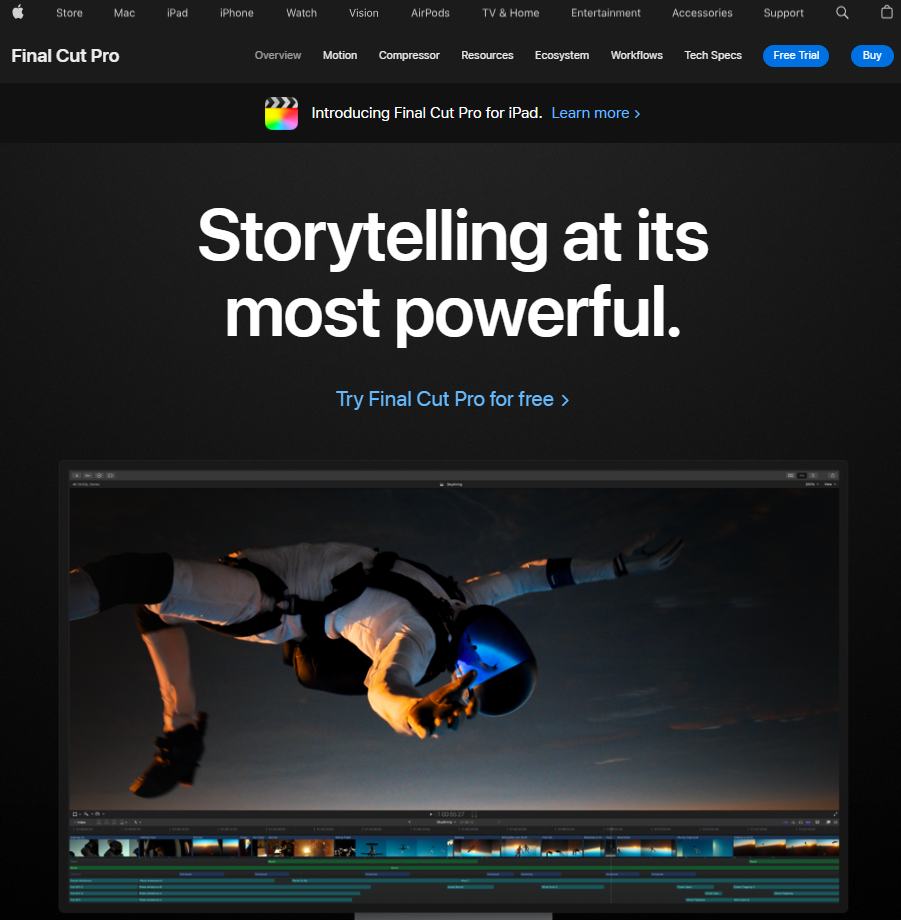
Task: Open the search magnifier icon
Action: [x=842, y=12]
